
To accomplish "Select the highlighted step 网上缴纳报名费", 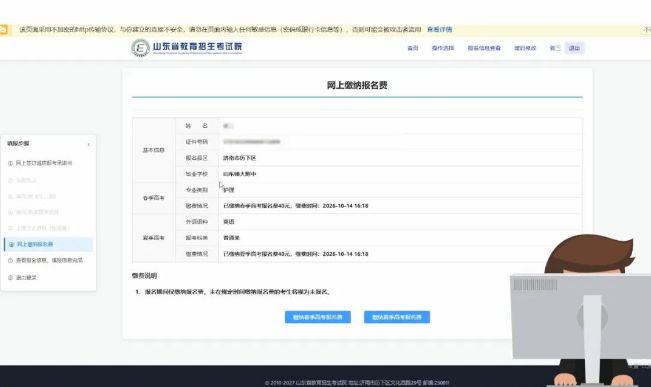I will point(48,244).
